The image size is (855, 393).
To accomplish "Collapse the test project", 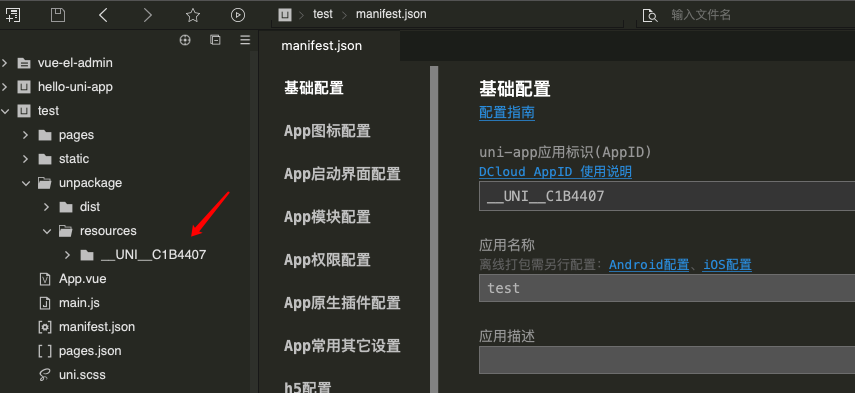I will pos(5,111).
